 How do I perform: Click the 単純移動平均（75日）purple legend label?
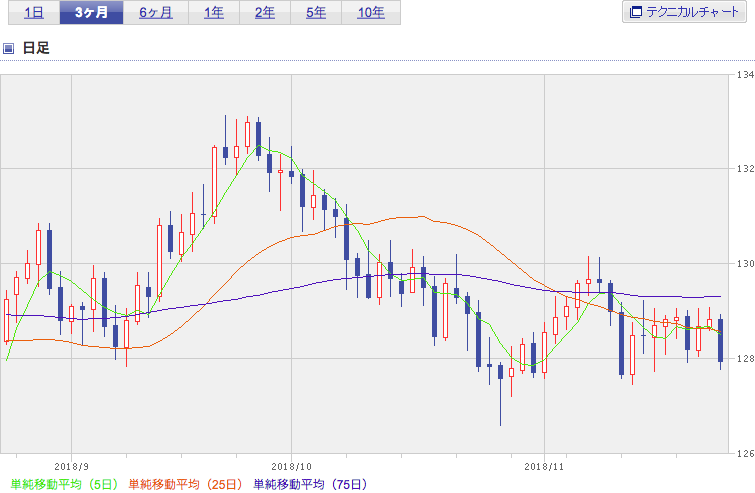click(311, 484)
